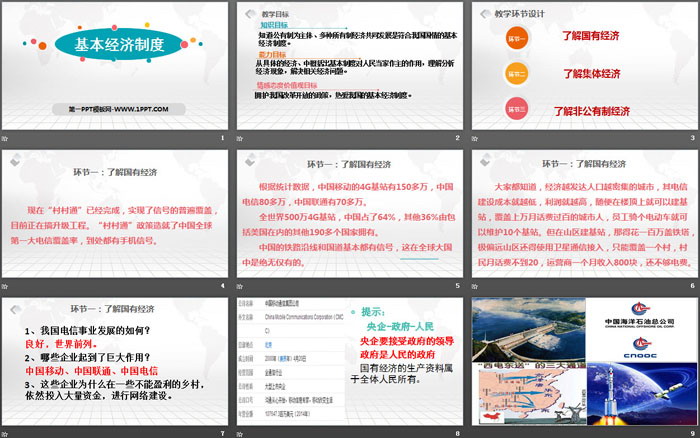Click the WWW.1PPT.COM subtitle on slide 1
The image size is (700, 438).
pos(119,107)
